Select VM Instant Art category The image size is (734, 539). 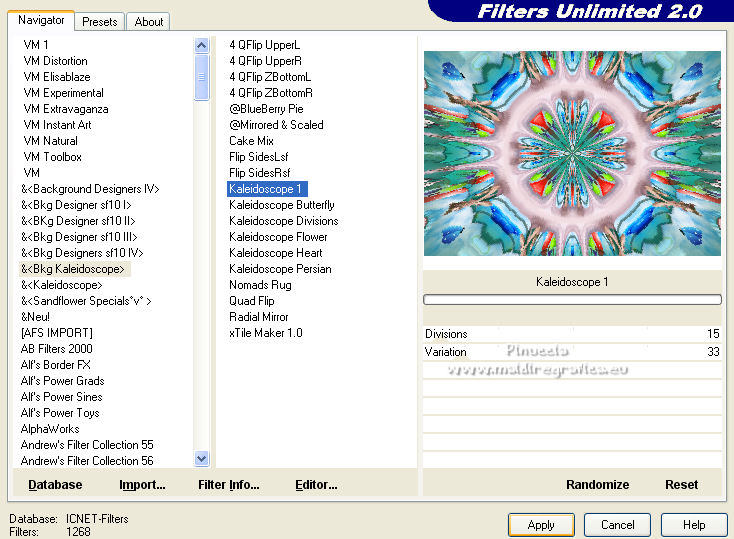(57, 125)
